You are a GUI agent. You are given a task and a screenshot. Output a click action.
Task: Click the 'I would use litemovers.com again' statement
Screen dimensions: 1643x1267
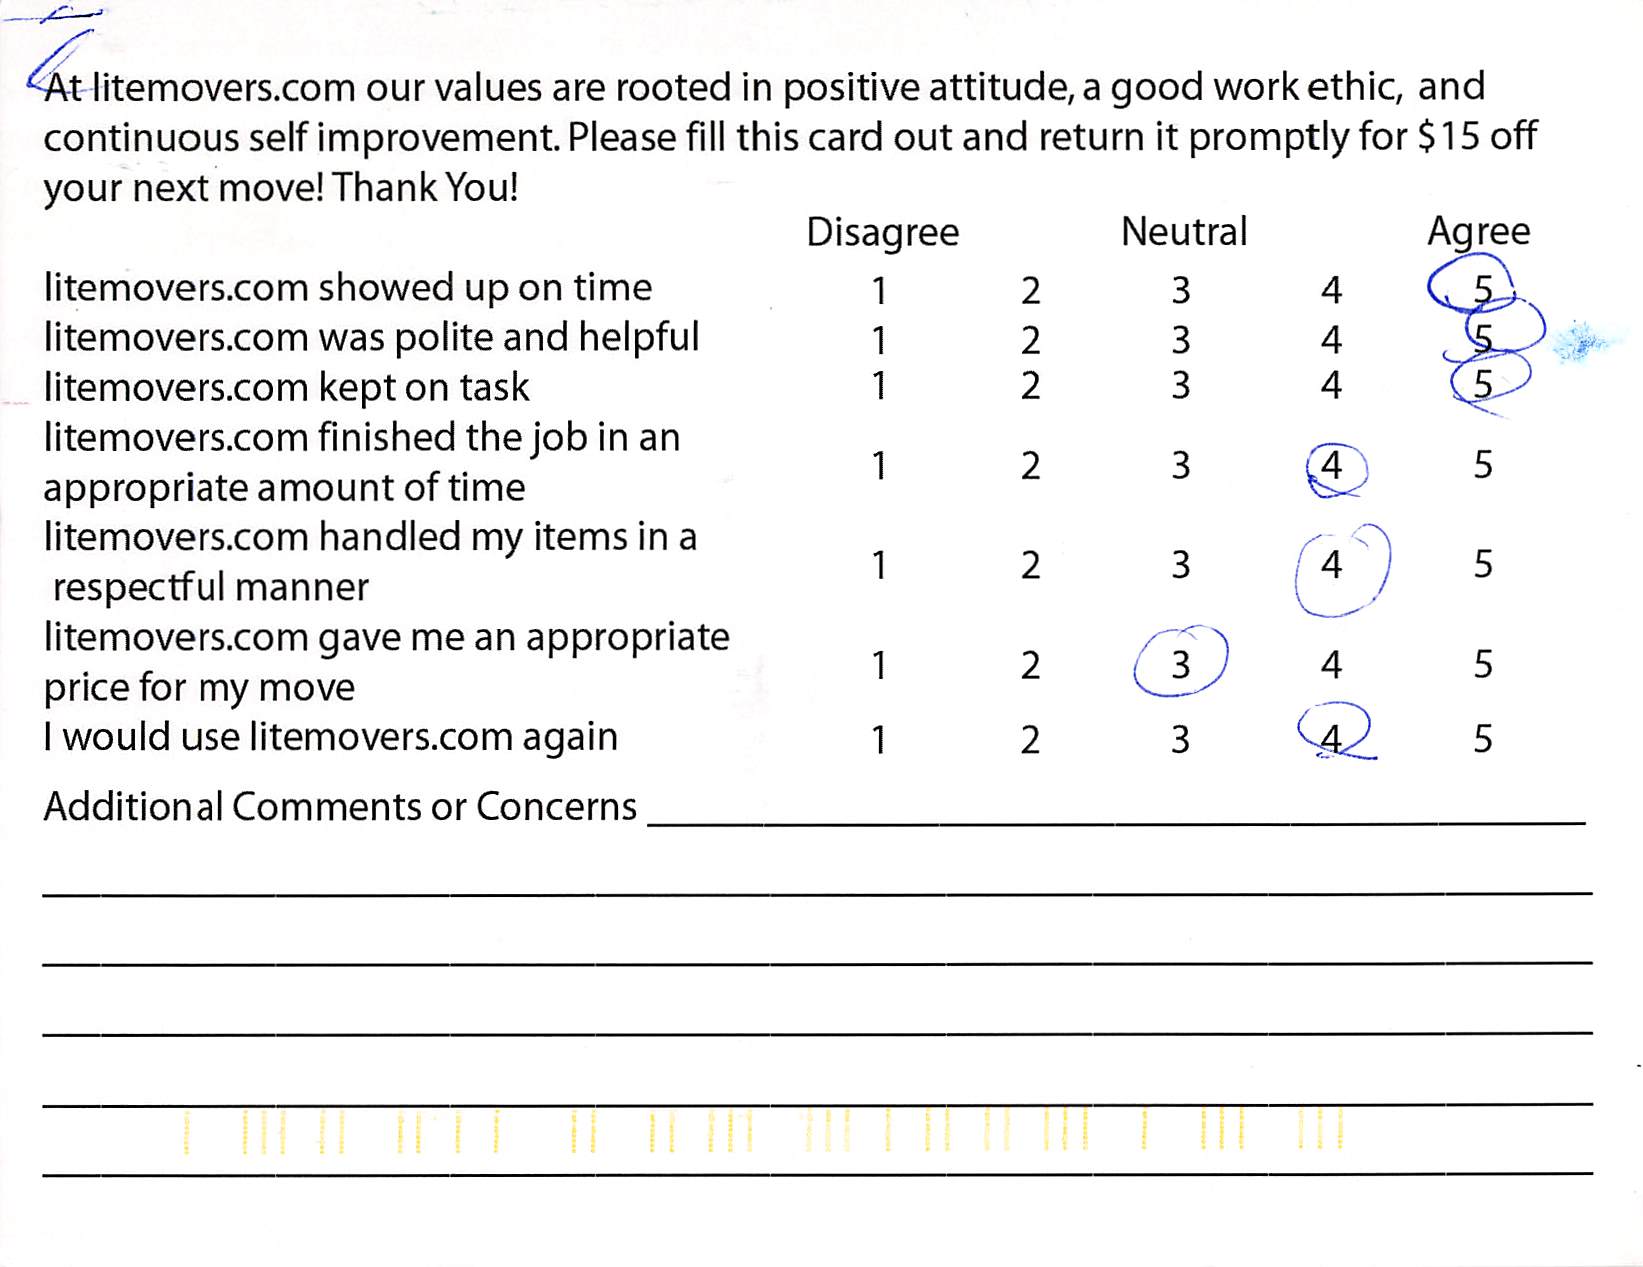point(331,738)
